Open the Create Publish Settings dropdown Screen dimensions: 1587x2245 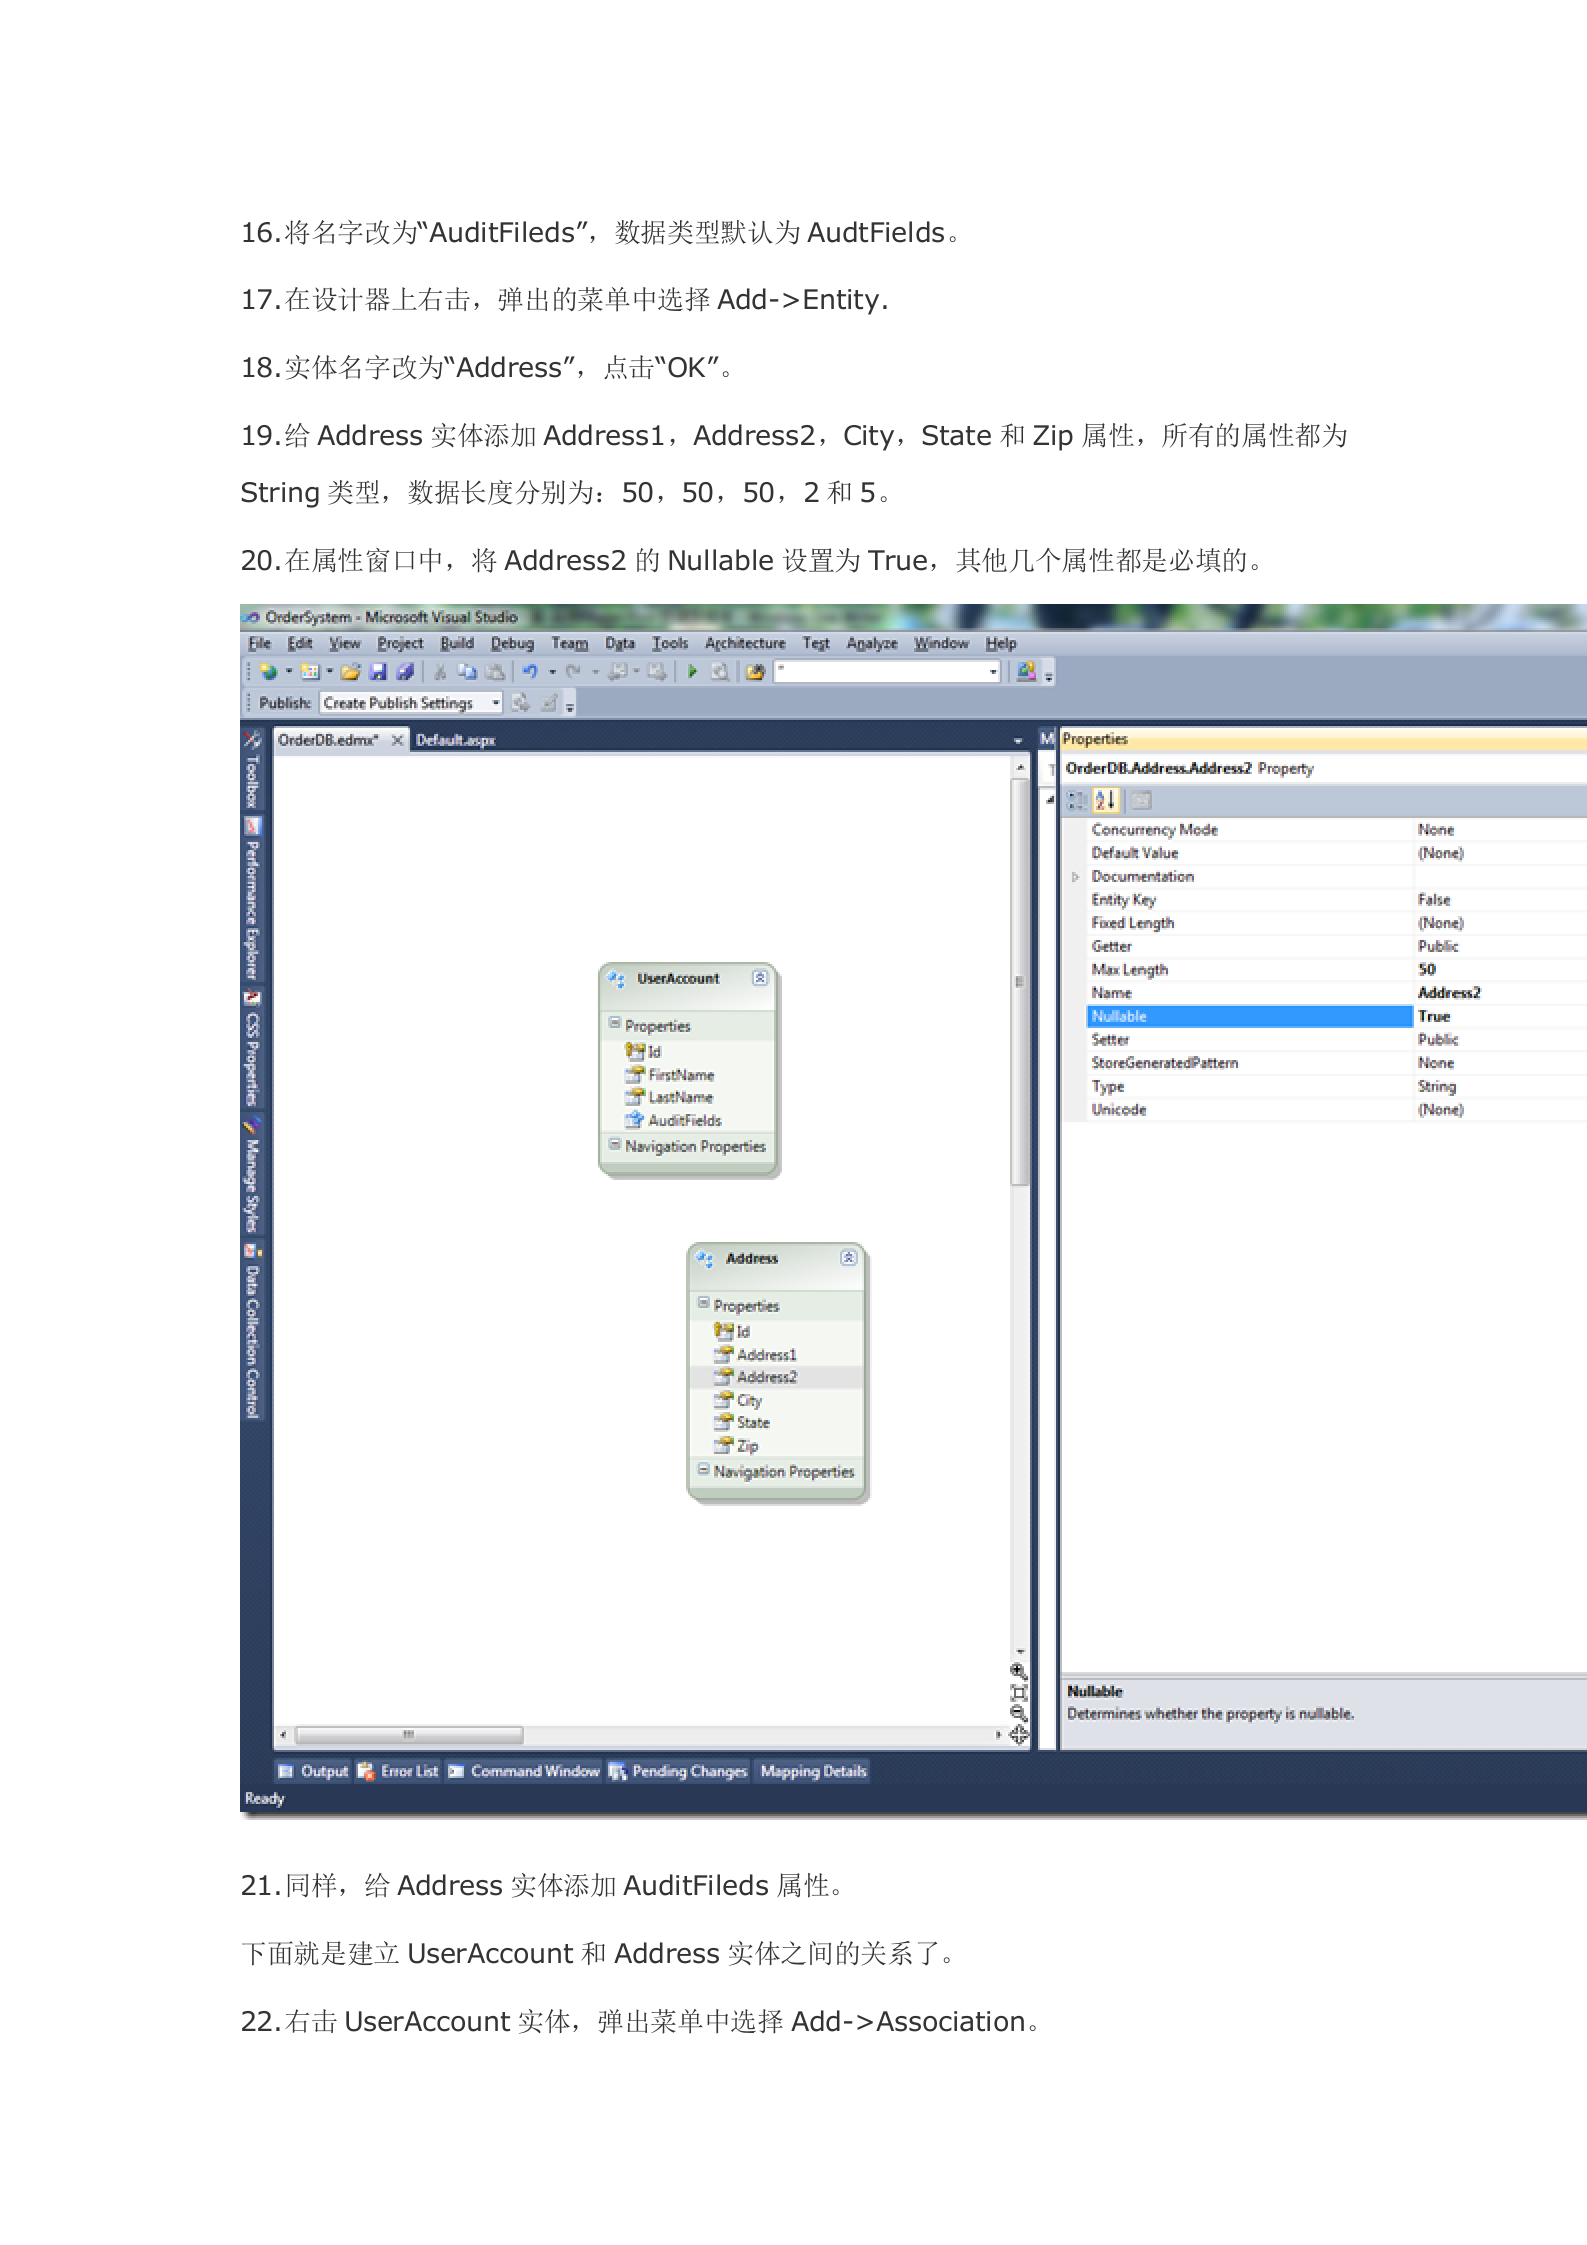click(x=495, y=703)
